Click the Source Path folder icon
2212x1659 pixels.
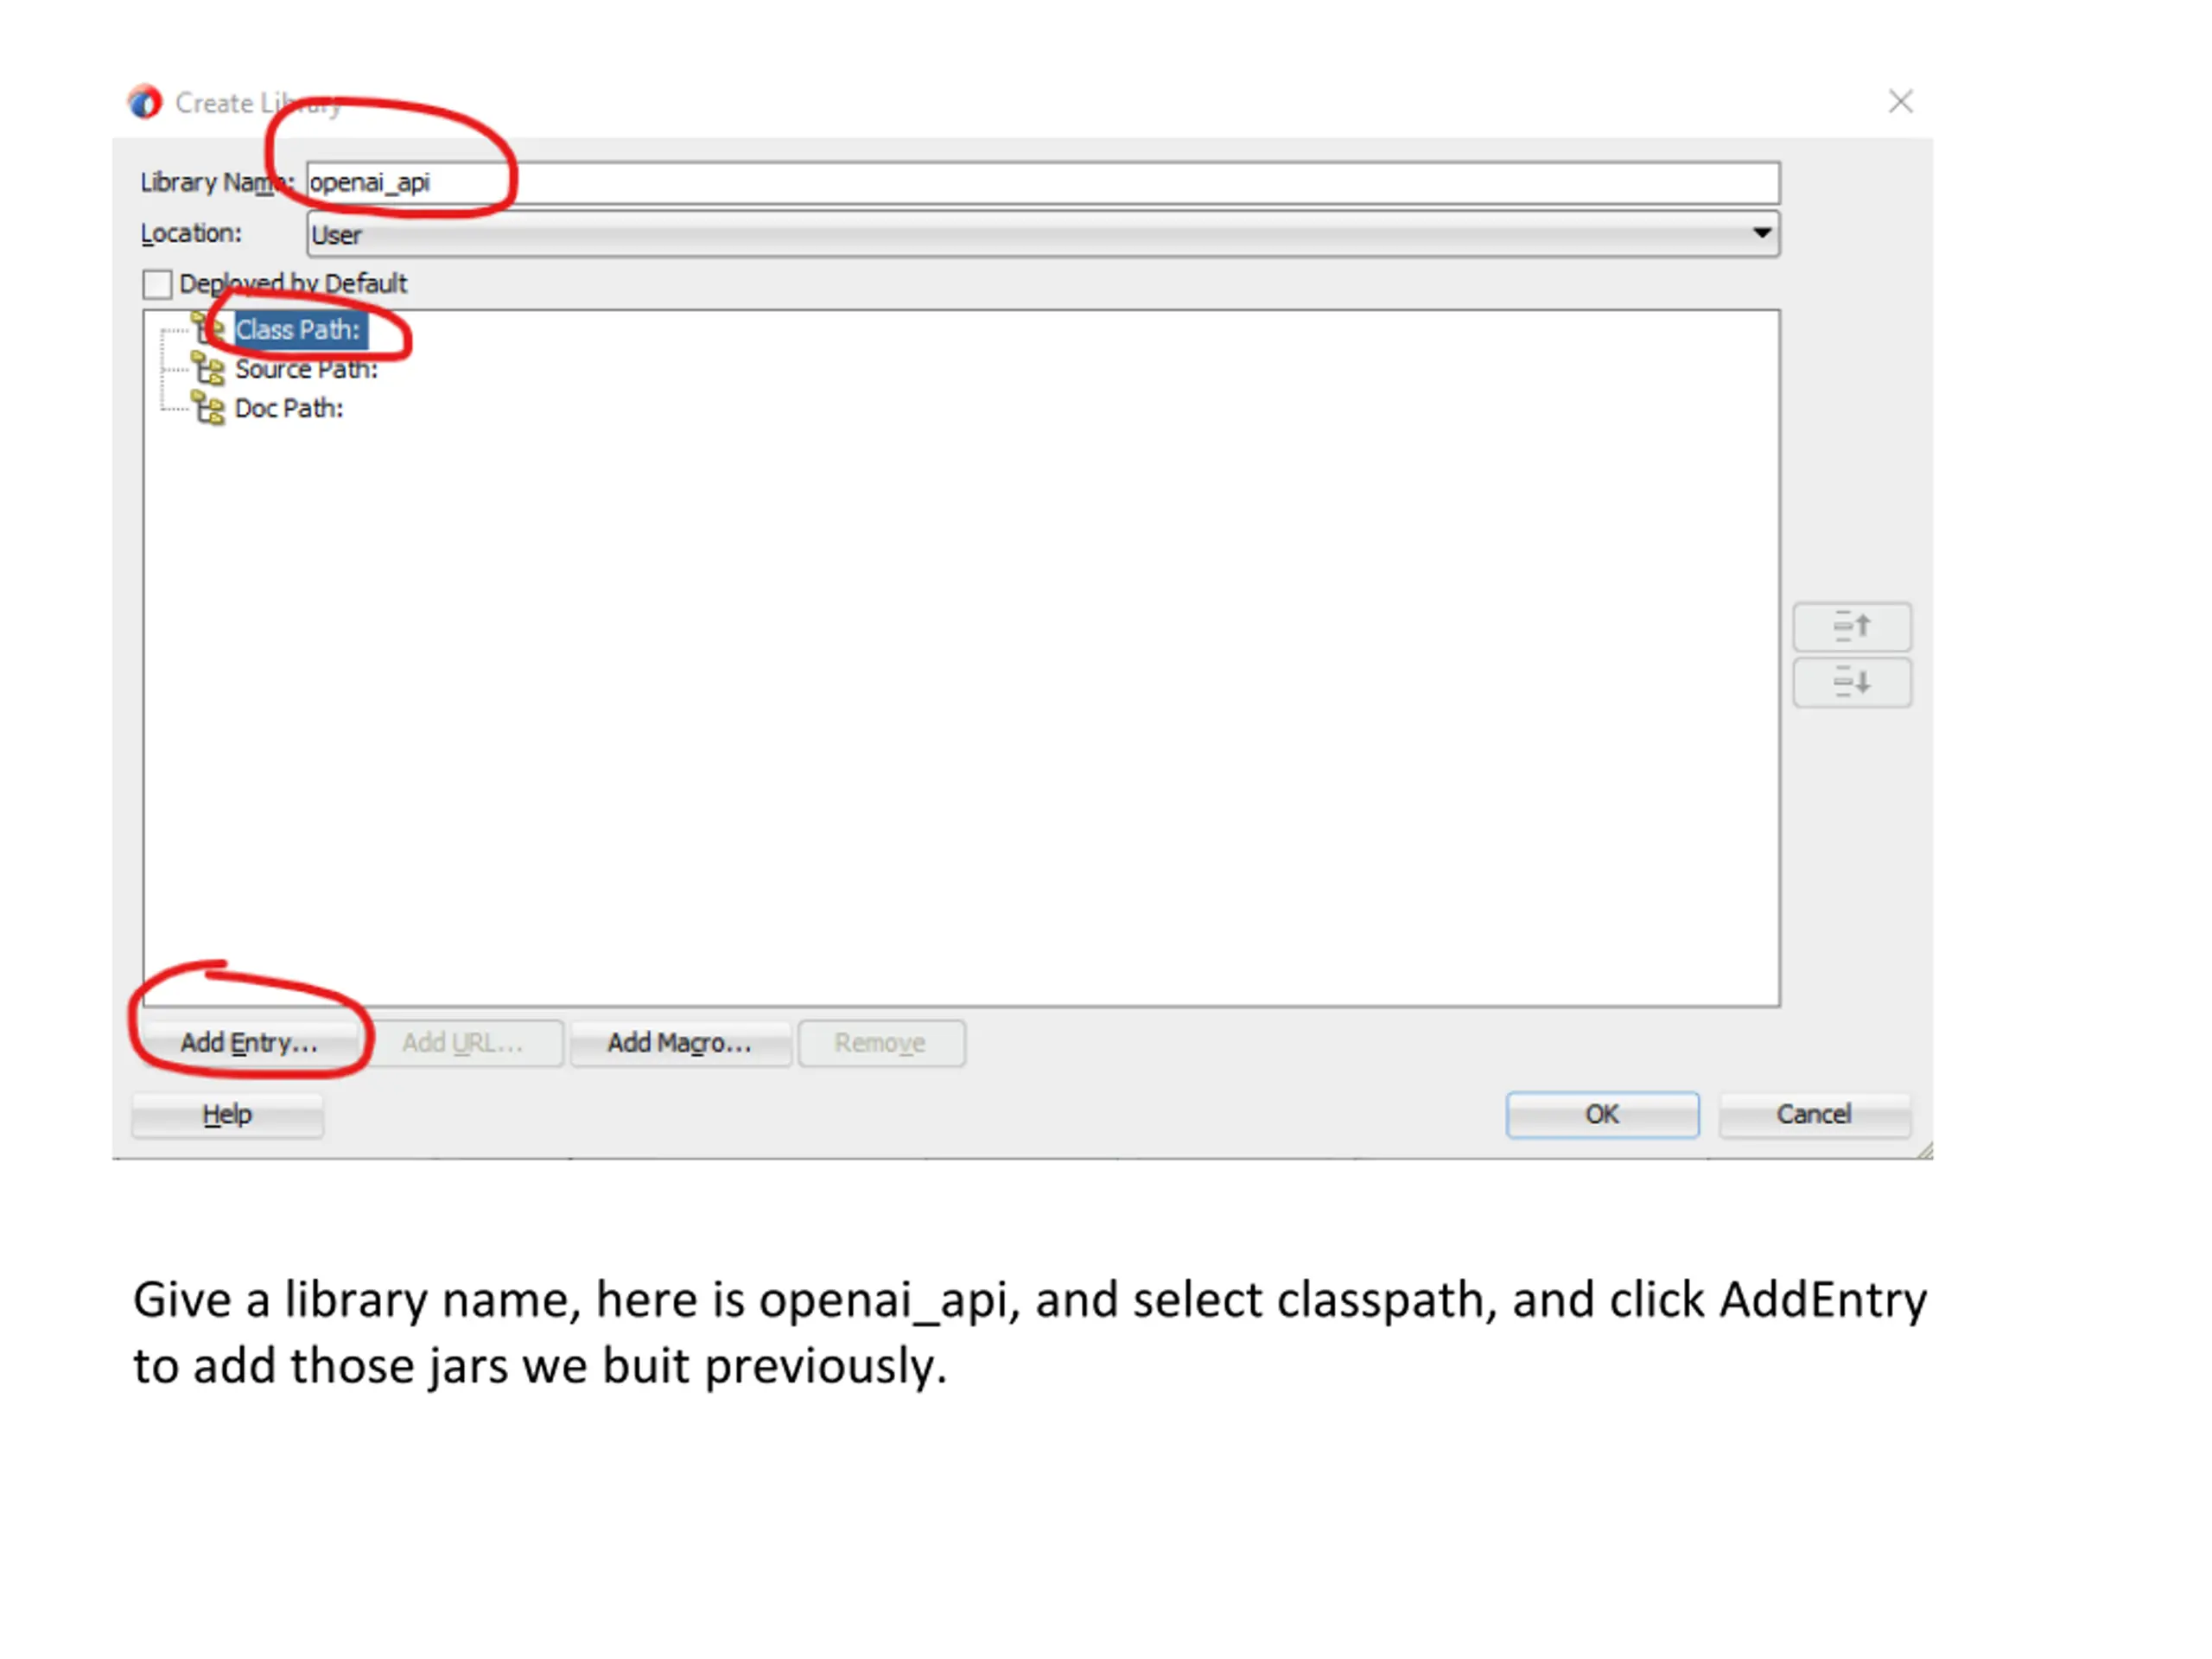click(x=209, y=369)
